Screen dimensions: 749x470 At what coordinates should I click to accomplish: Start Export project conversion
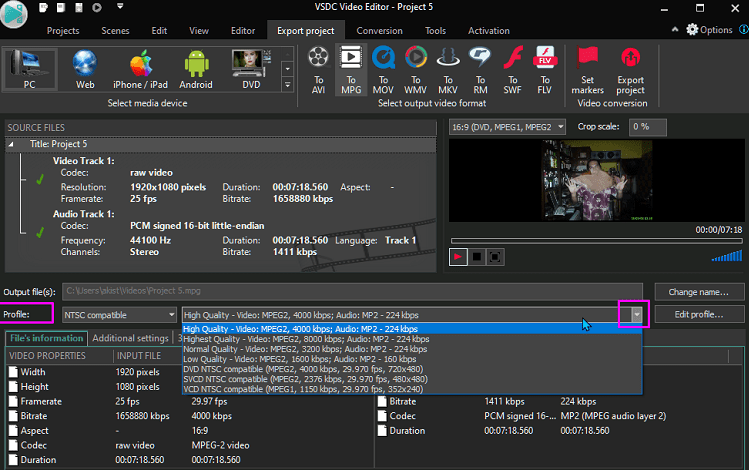click(x=630, y=70)
